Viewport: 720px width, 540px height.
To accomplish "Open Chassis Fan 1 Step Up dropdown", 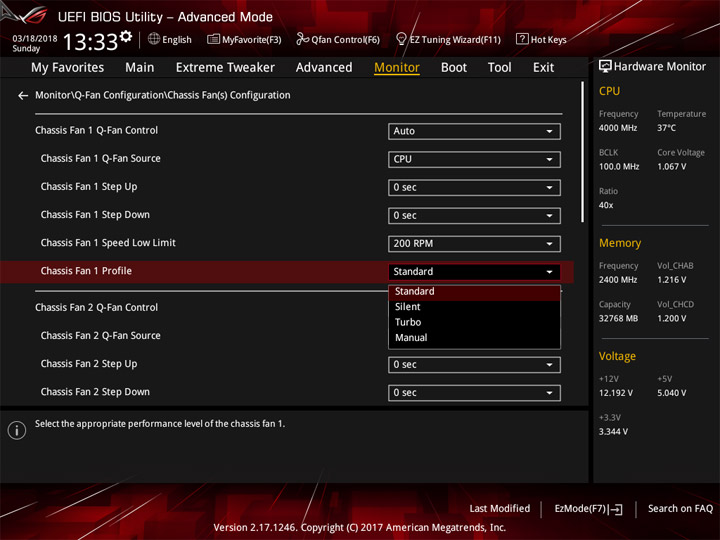I will (474, 187).
